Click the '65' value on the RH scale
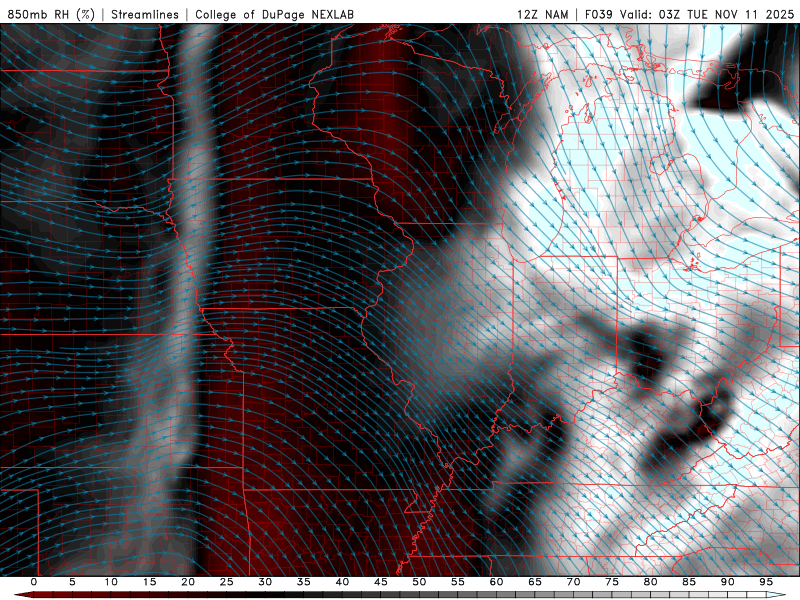The width and height of the screenshot is (800, 600). [x=535, y=582]
